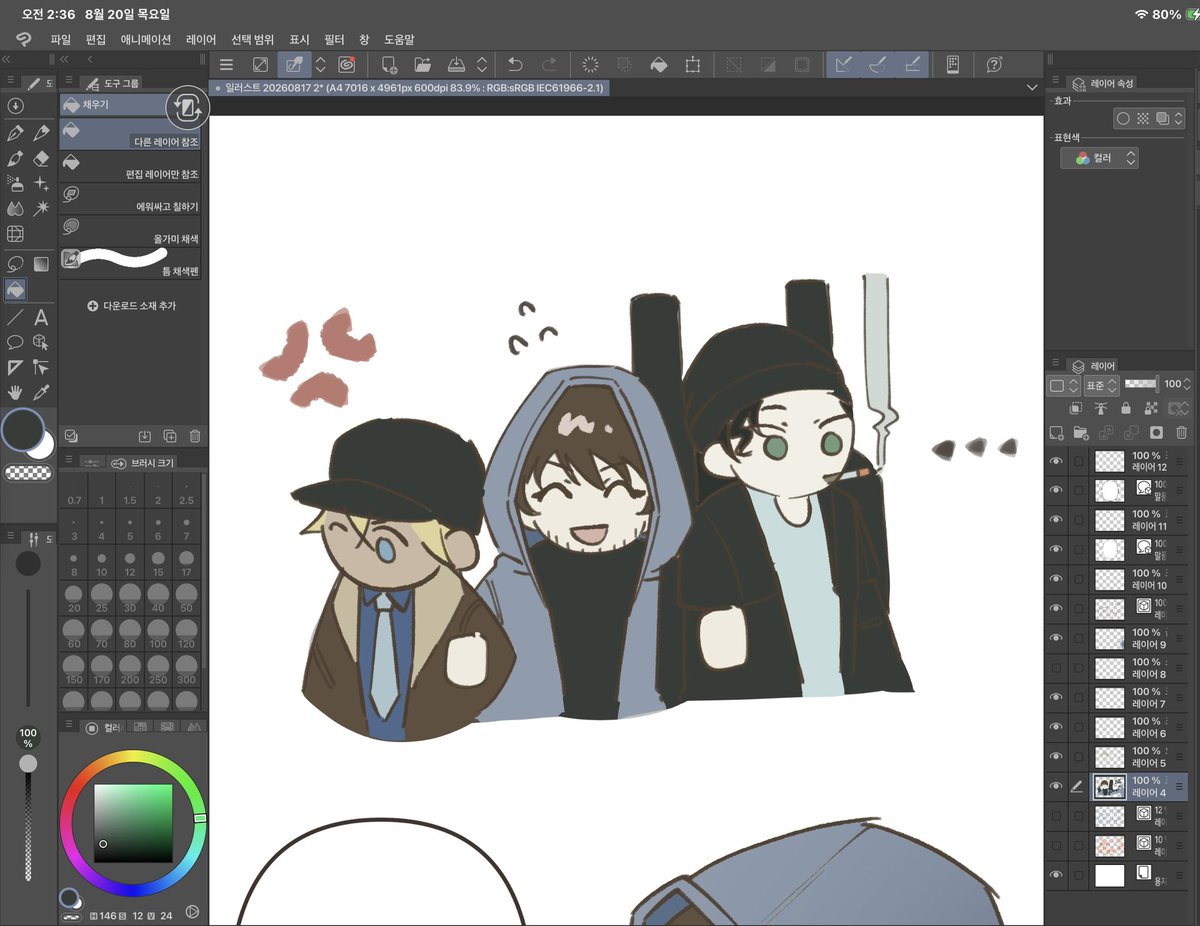The image size is (1200, 926).
Task: Open the command bar hamburger menu
Action: point(227,65)
